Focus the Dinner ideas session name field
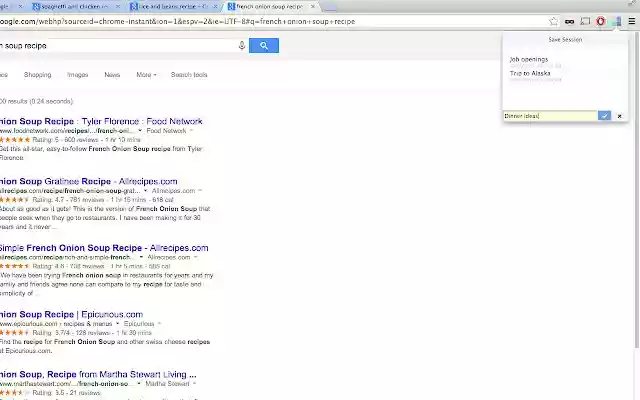The height and width of the screenshot is (400, 640). [x=550, y=116]
